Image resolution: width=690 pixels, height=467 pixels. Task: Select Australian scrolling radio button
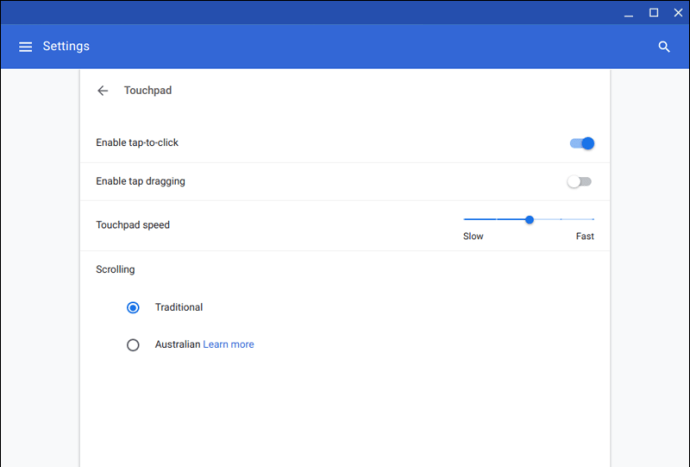click(x=133, y=345)
